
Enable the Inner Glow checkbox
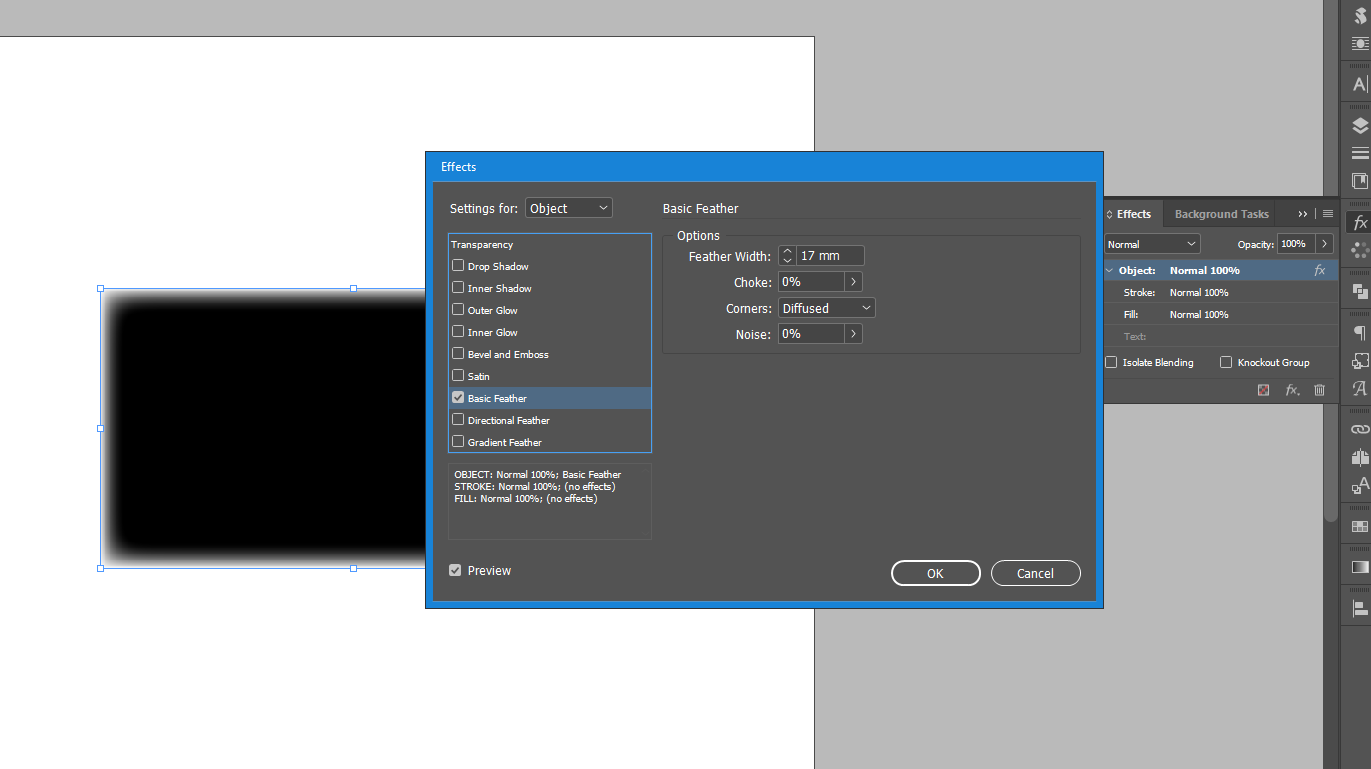458,332
